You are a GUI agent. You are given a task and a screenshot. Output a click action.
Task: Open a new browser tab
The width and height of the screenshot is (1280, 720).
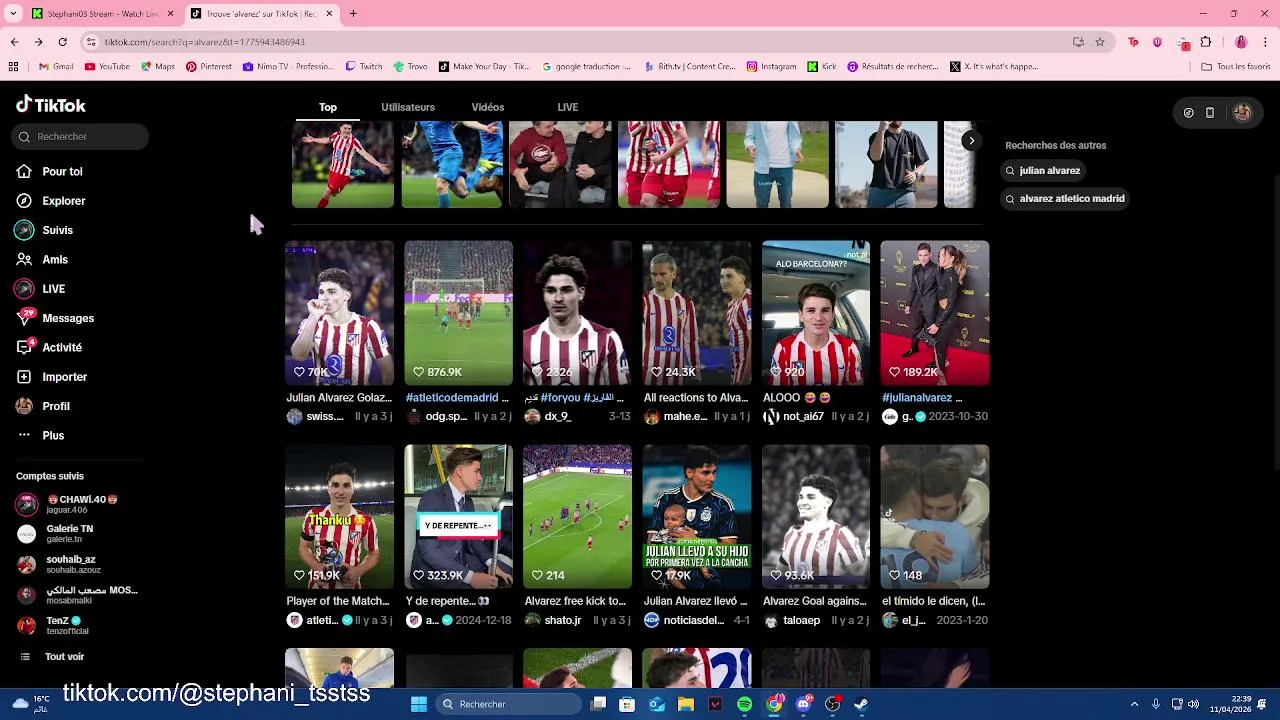pyautogui.click(x=353, y=14)
